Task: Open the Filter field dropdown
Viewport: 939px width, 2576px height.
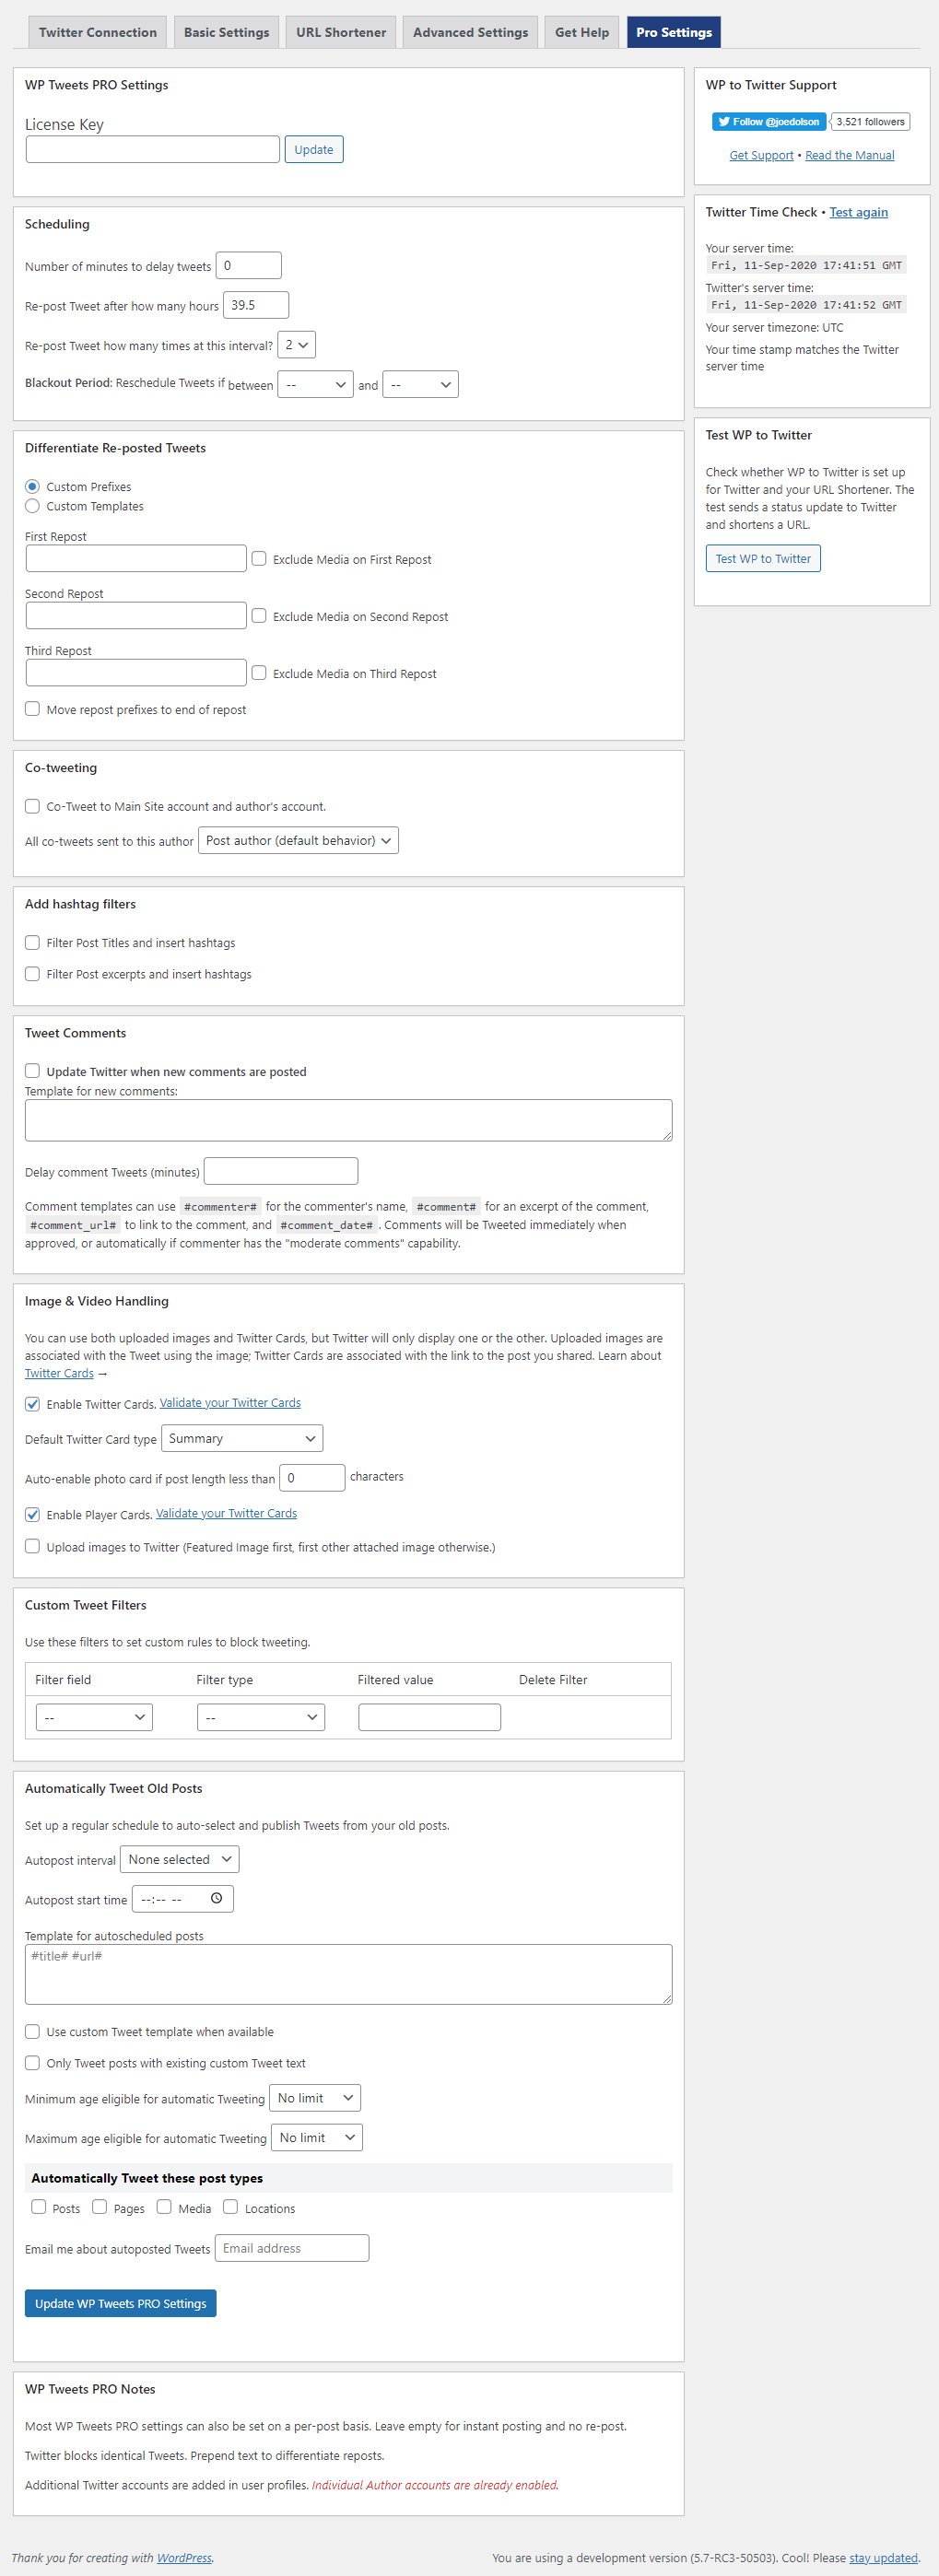Action: tap(94, 1717)
